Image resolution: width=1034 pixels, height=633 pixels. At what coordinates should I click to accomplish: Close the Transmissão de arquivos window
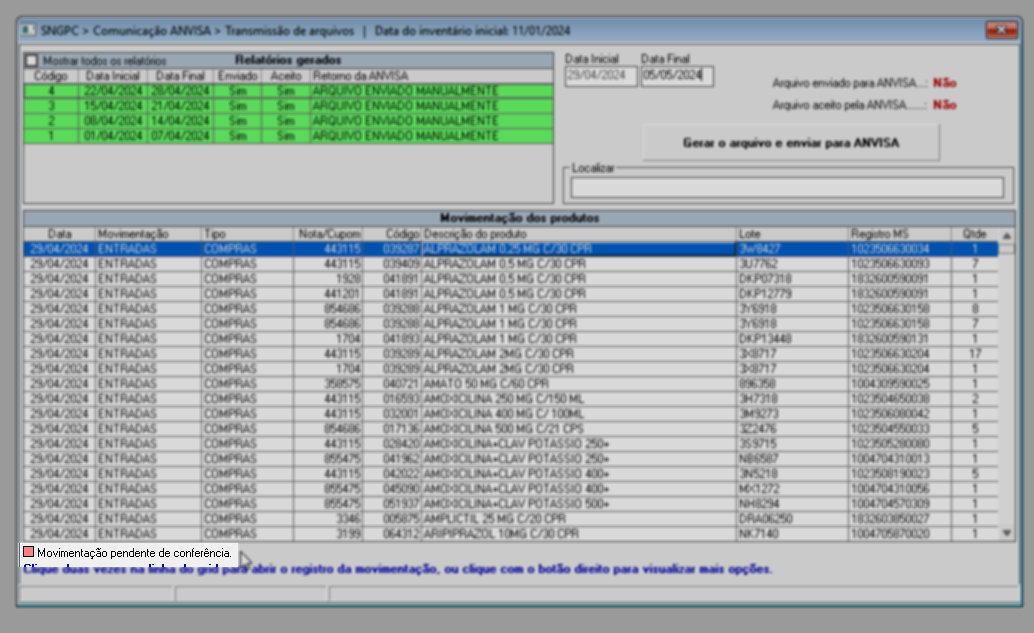tap(1001, 30)
